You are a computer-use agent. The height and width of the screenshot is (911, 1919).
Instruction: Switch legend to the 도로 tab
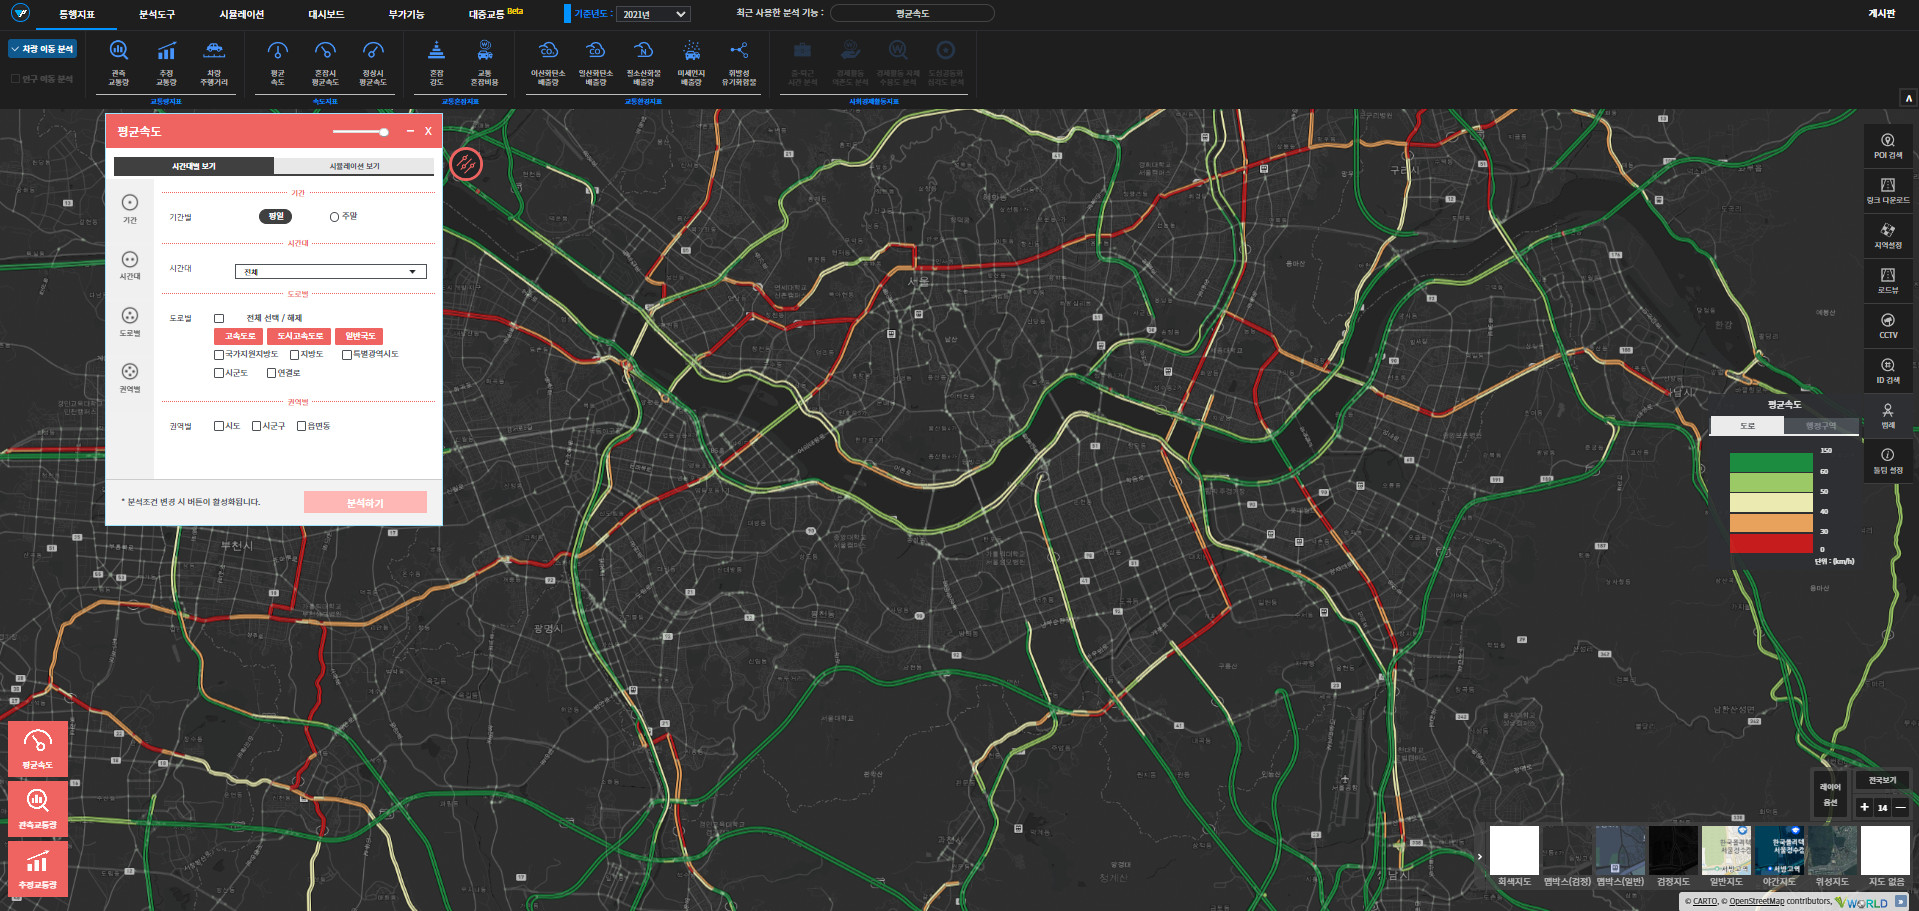tap(1747, 426)
